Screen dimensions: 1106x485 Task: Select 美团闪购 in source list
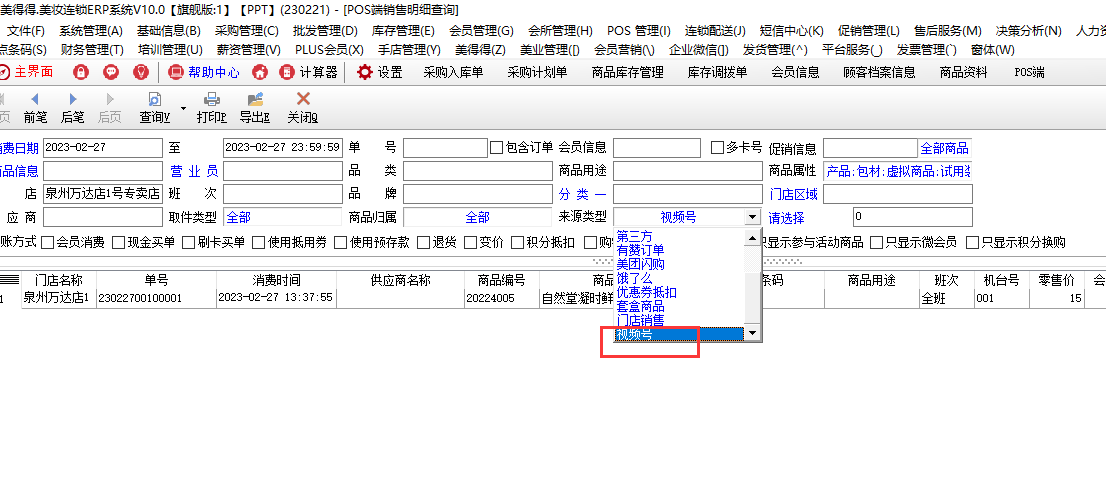(x=640, y=264)
